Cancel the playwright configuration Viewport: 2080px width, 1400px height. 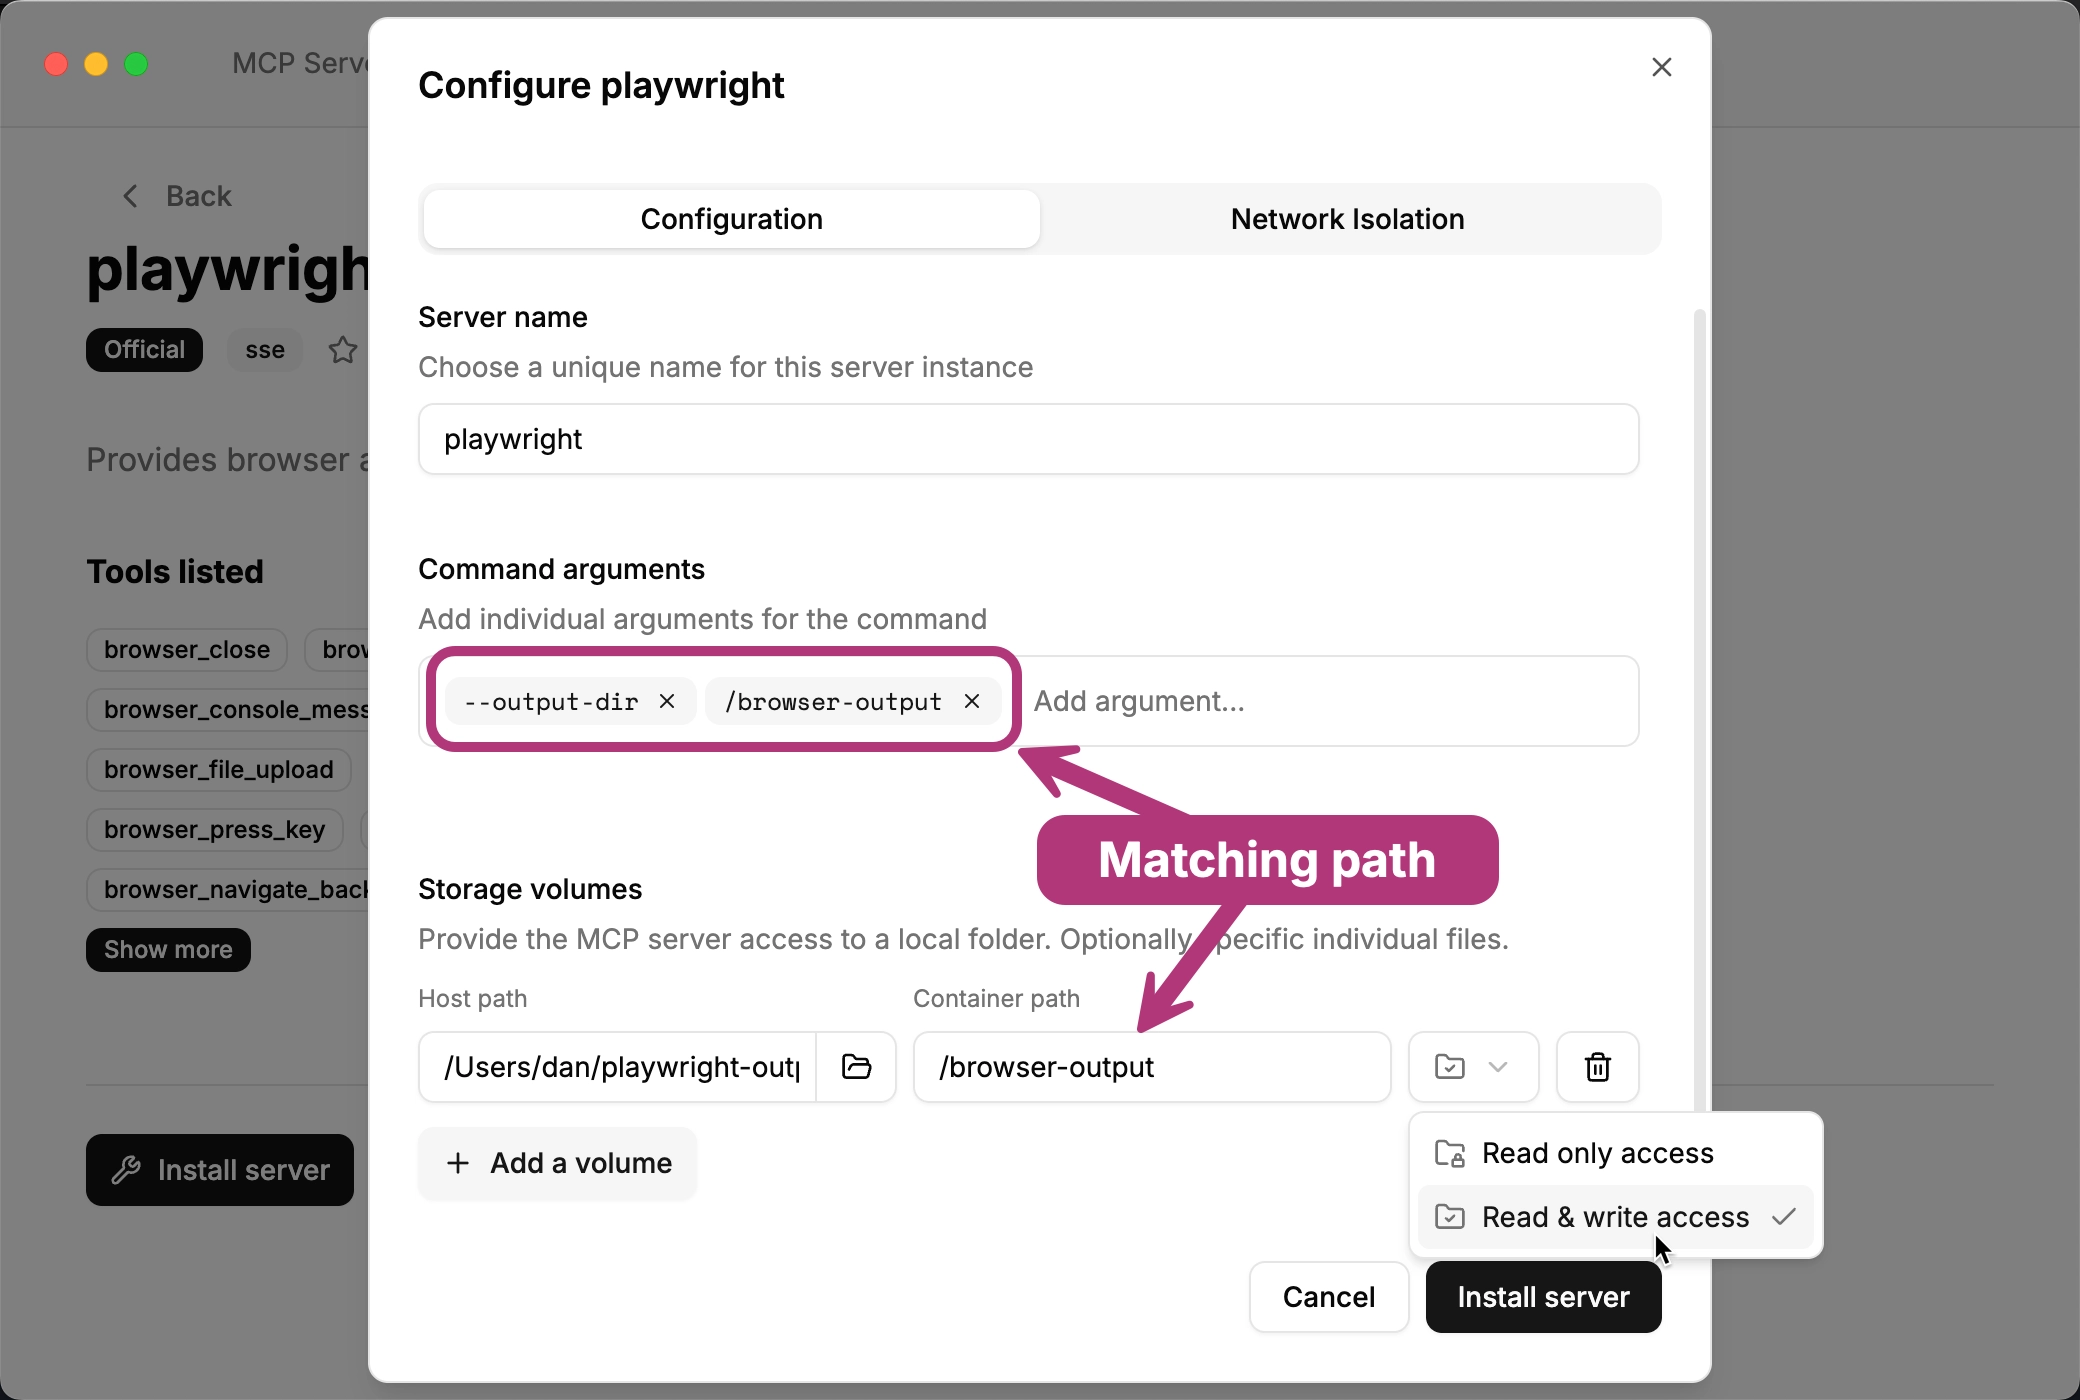[x=1328, y=1297]
